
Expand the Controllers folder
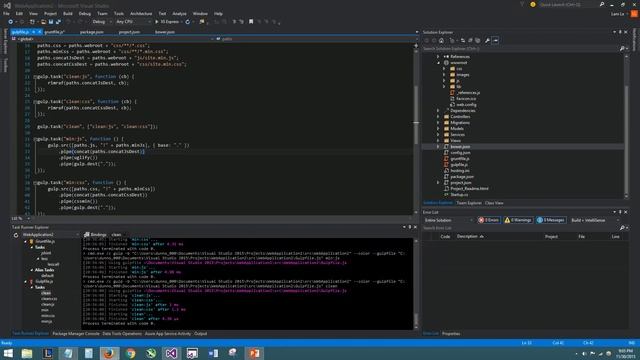pyautogui.click(x=438, y=117)
